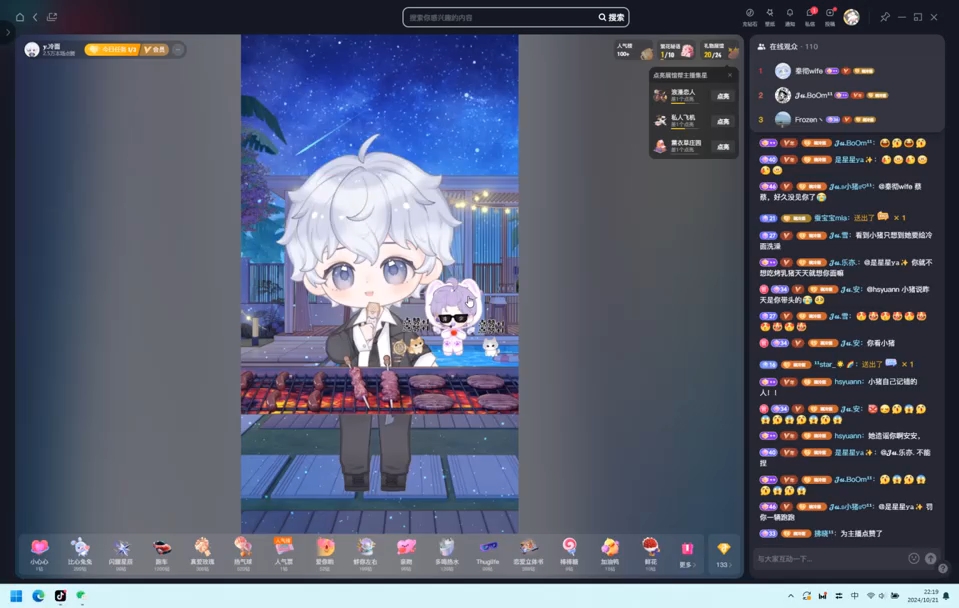959x608 pixels.
Task: Open the diamond balance 133 panel
Action: pos(724,554)
